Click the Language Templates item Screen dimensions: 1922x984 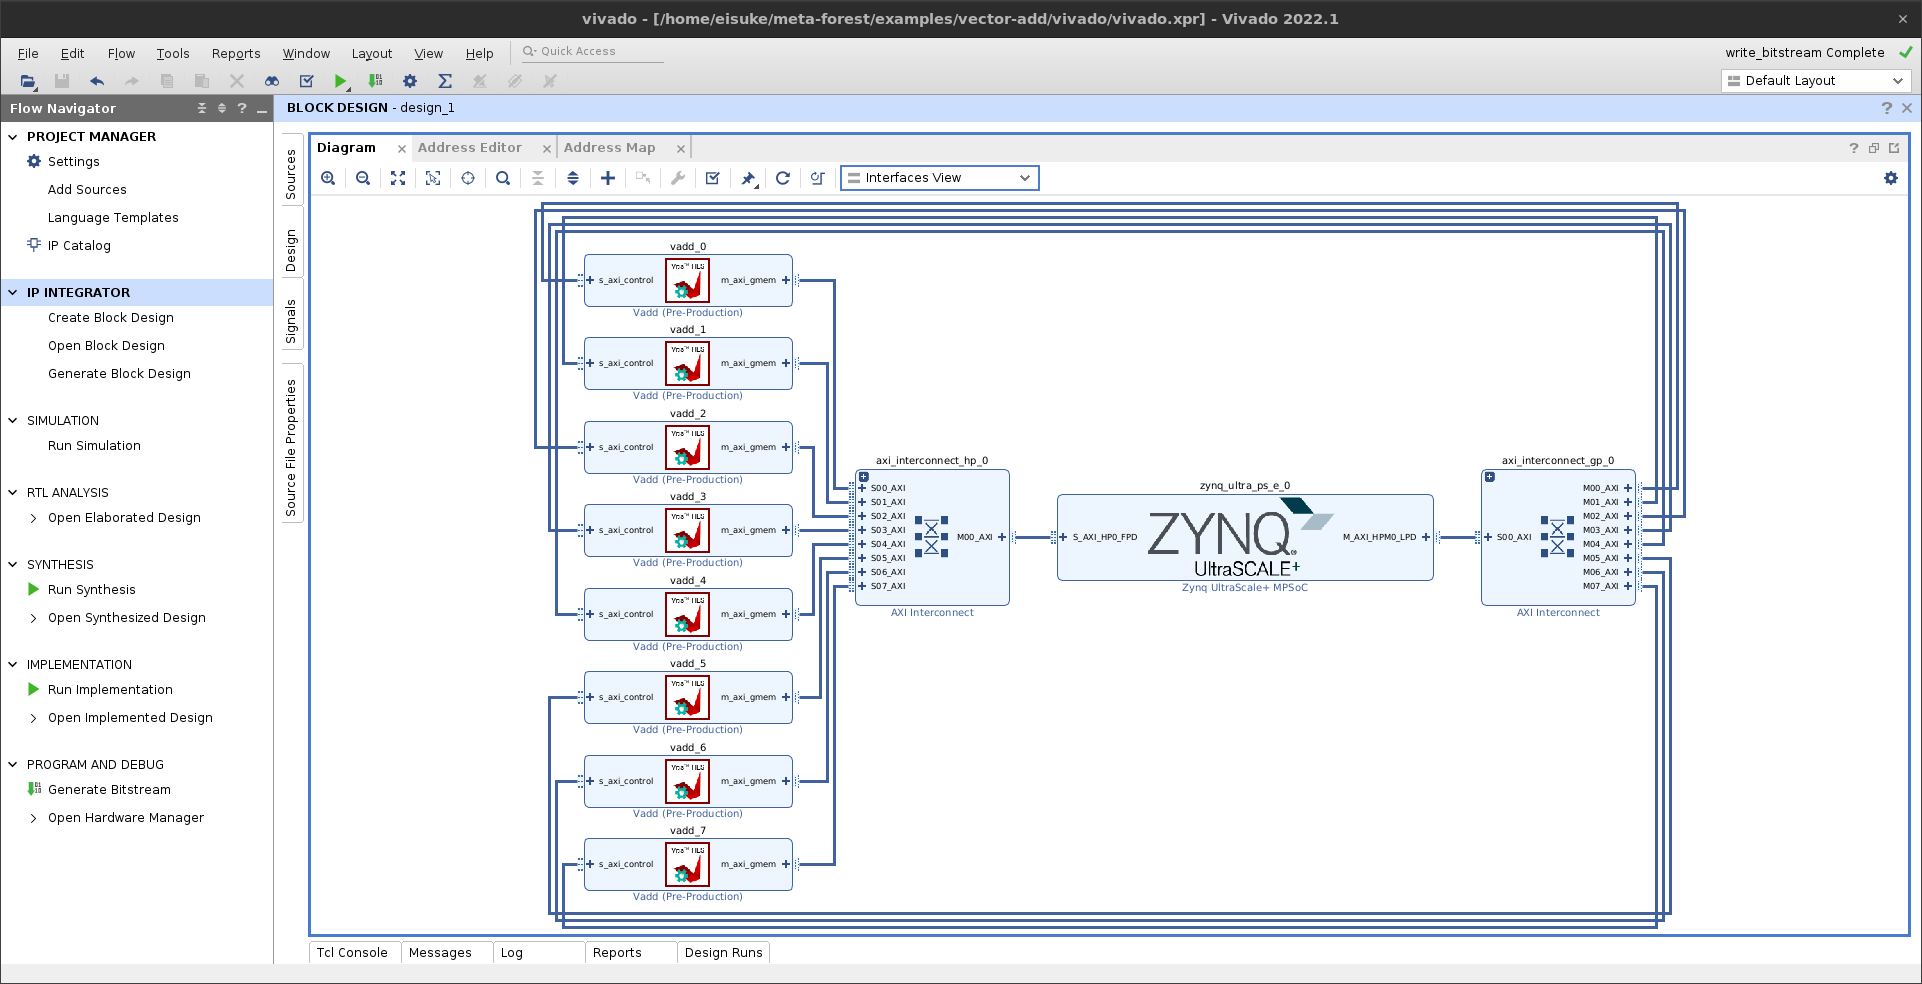(113, 218)
